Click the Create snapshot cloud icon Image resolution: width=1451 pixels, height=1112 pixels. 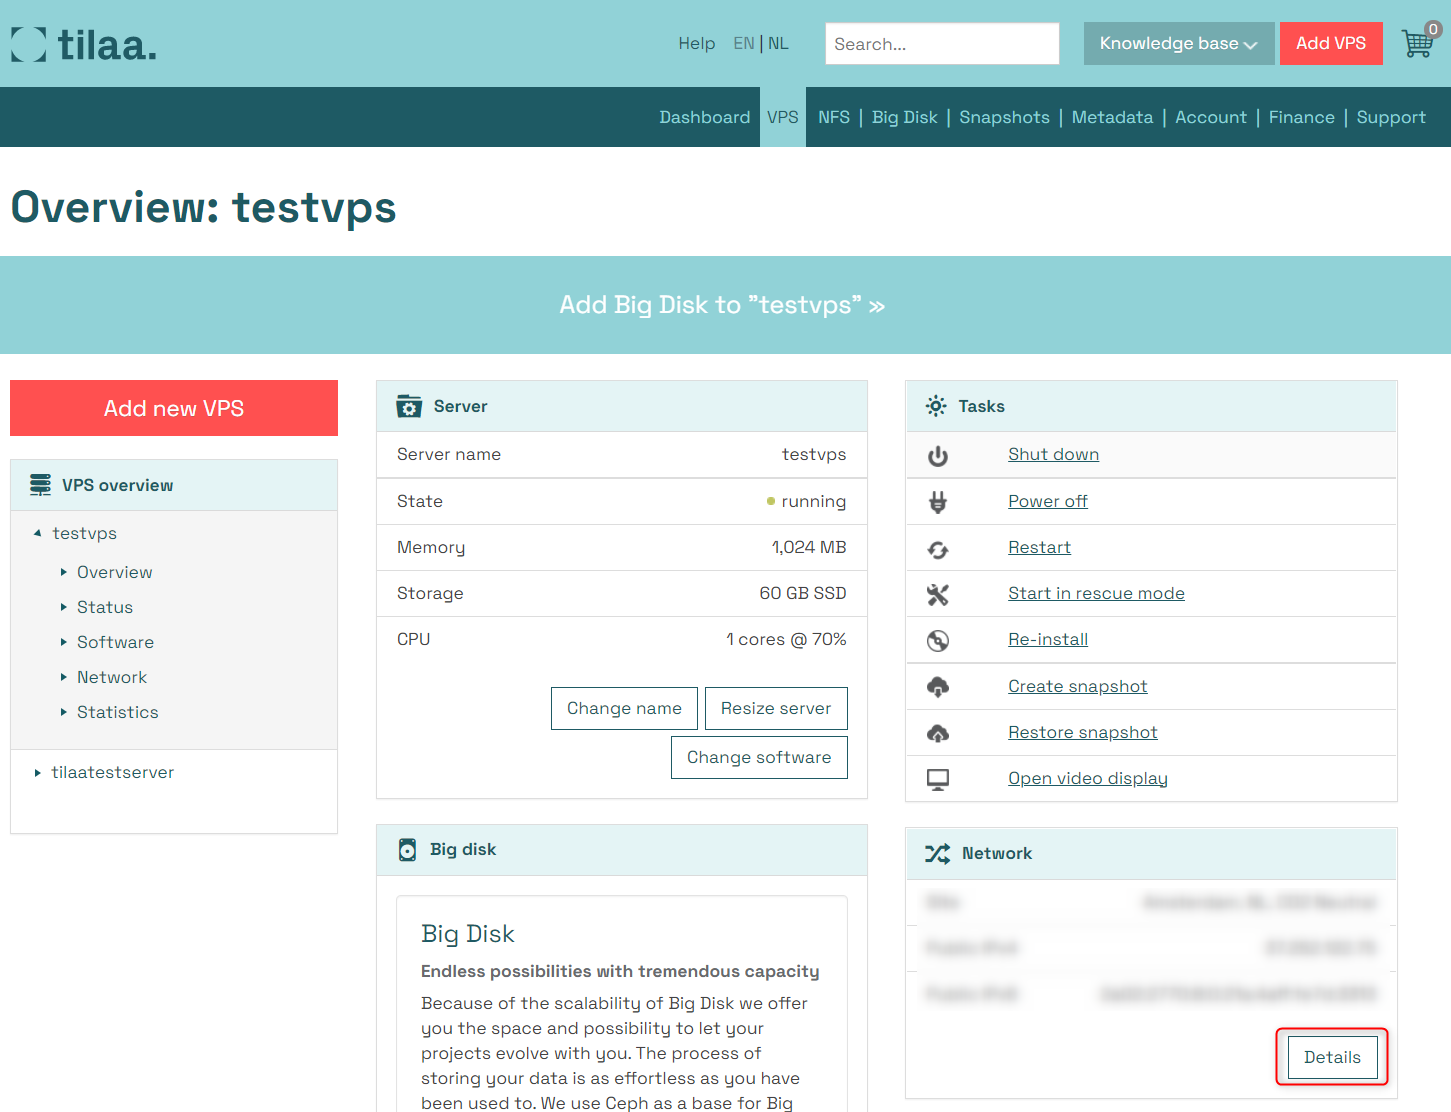click(937, 687)
